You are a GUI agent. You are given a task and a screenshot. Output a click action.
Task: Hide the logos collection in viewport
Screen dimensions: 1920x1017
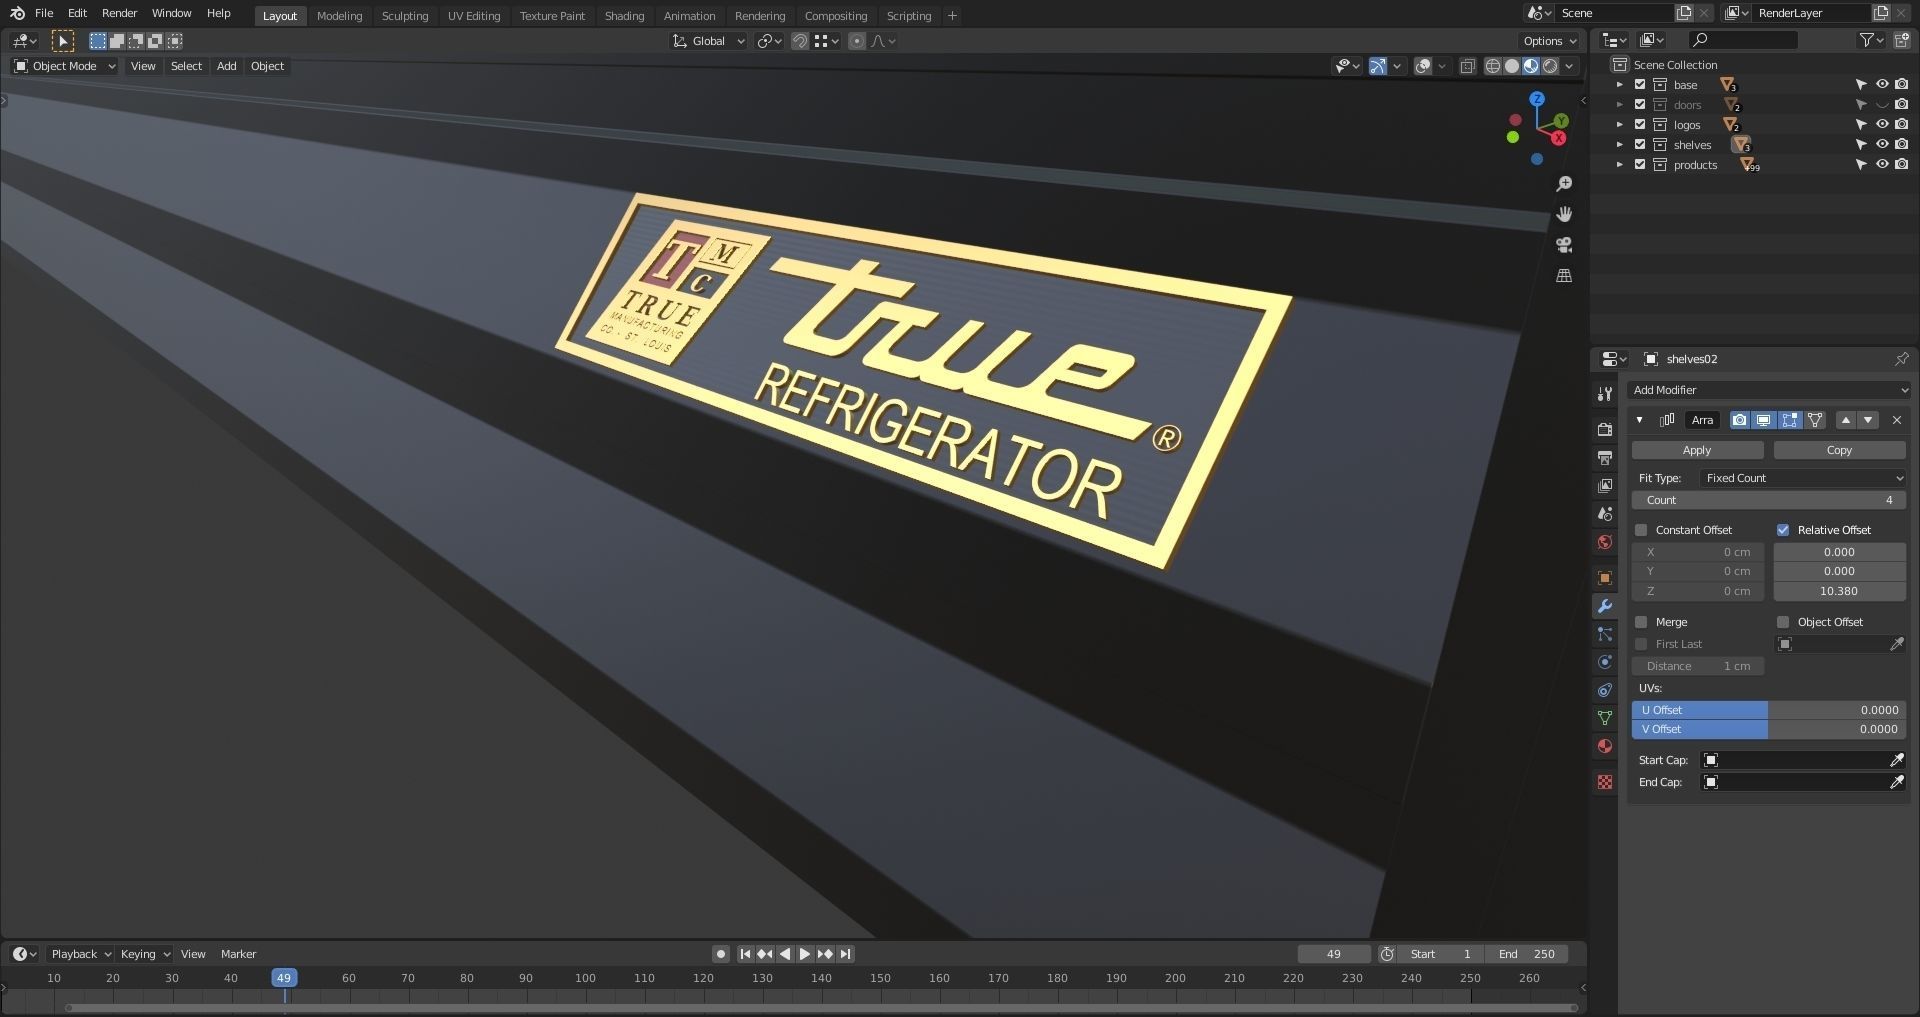tap(1882, 125)
